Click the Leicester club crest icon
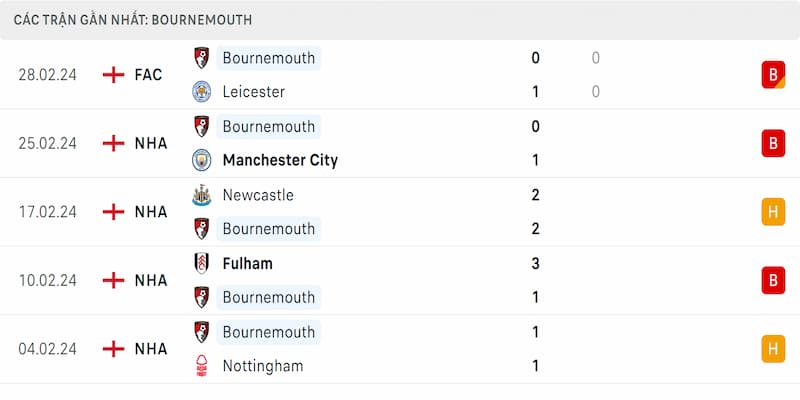 click(x=202, y=92)
